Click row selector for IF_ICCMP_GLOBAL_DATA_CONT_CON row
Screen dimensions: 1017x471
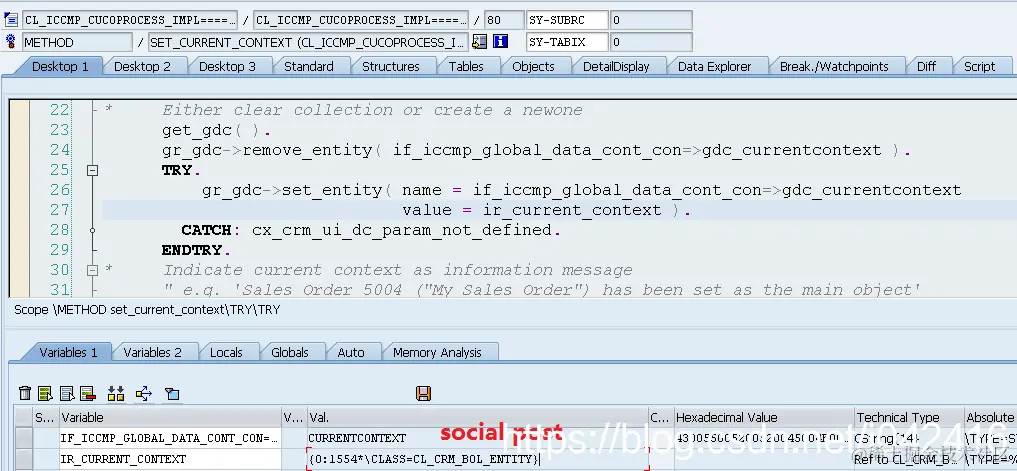(23, 438)
